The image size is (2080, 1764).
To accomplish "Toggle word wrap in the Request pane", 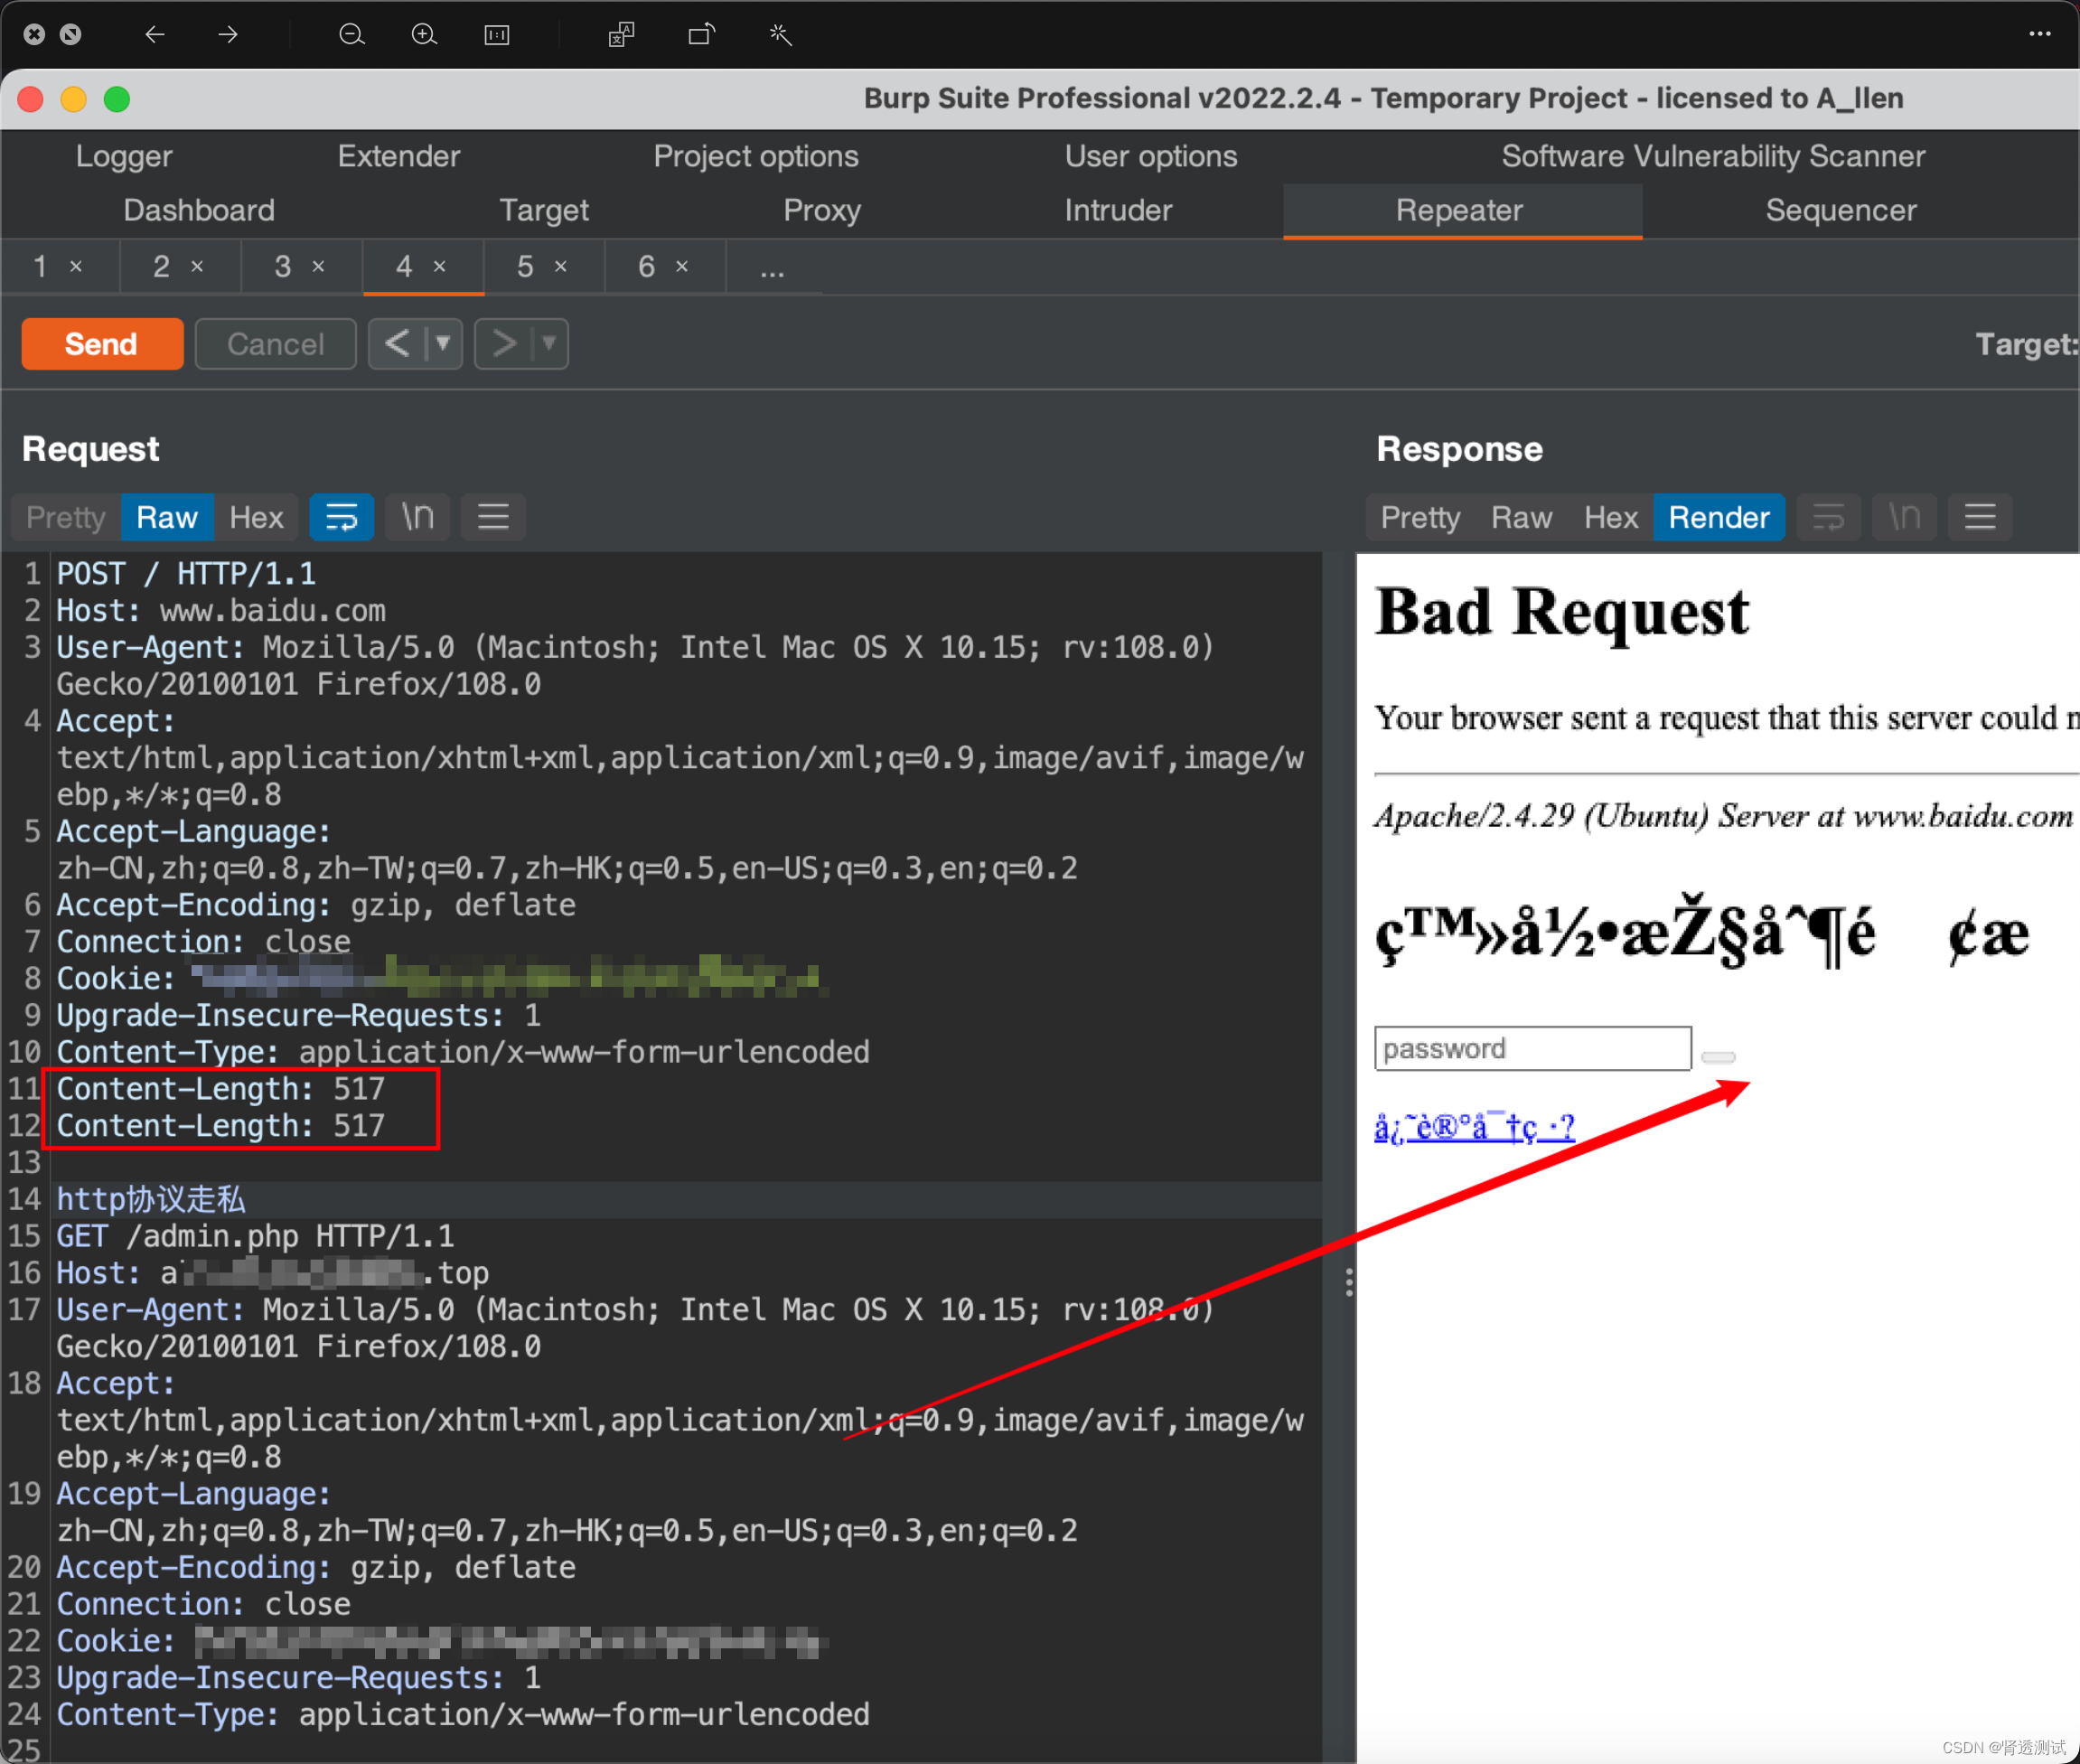I will pos(342,517).
